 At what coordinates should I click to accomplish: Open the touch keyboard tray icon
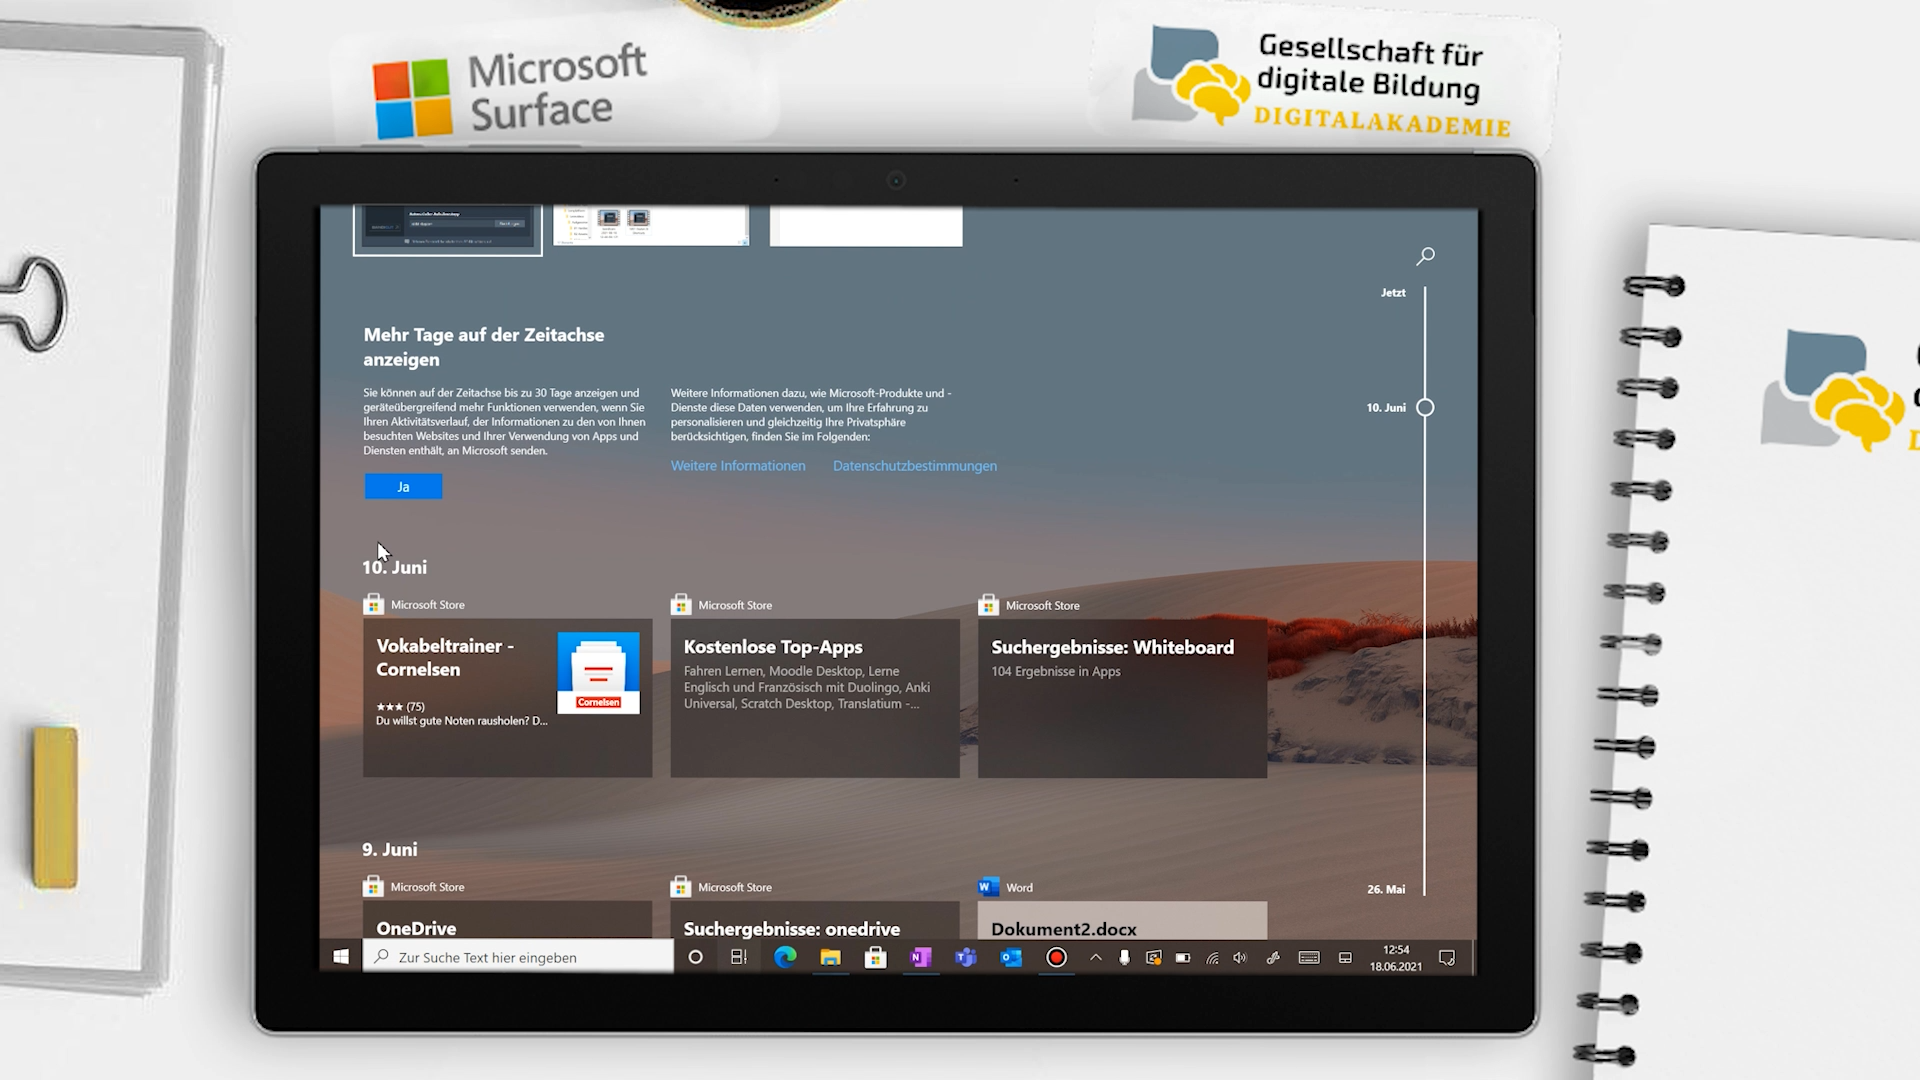click(x=1308, y=957)
